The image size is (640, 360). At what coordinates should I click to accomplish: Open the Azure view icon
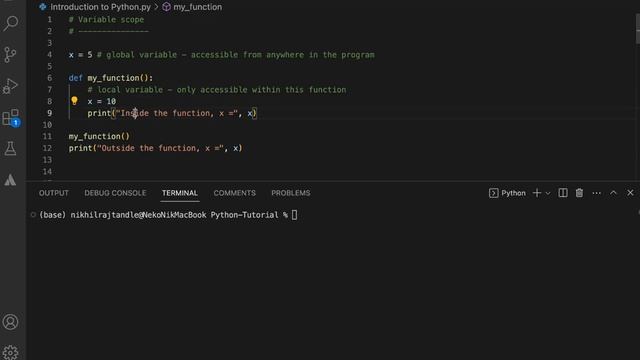point(10,180)
